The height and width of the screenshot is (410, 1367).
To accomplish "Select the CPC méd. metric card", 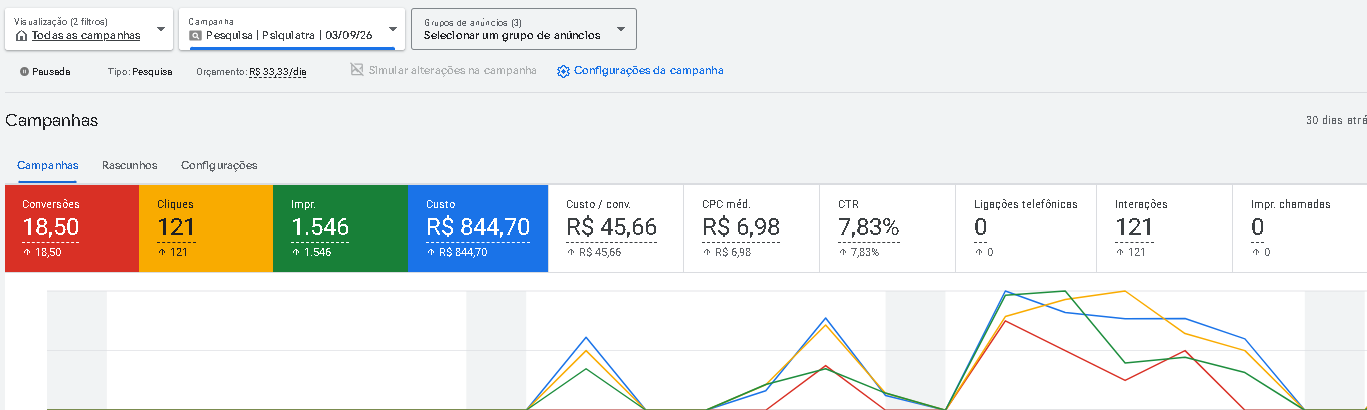I will tap(752, 228).
